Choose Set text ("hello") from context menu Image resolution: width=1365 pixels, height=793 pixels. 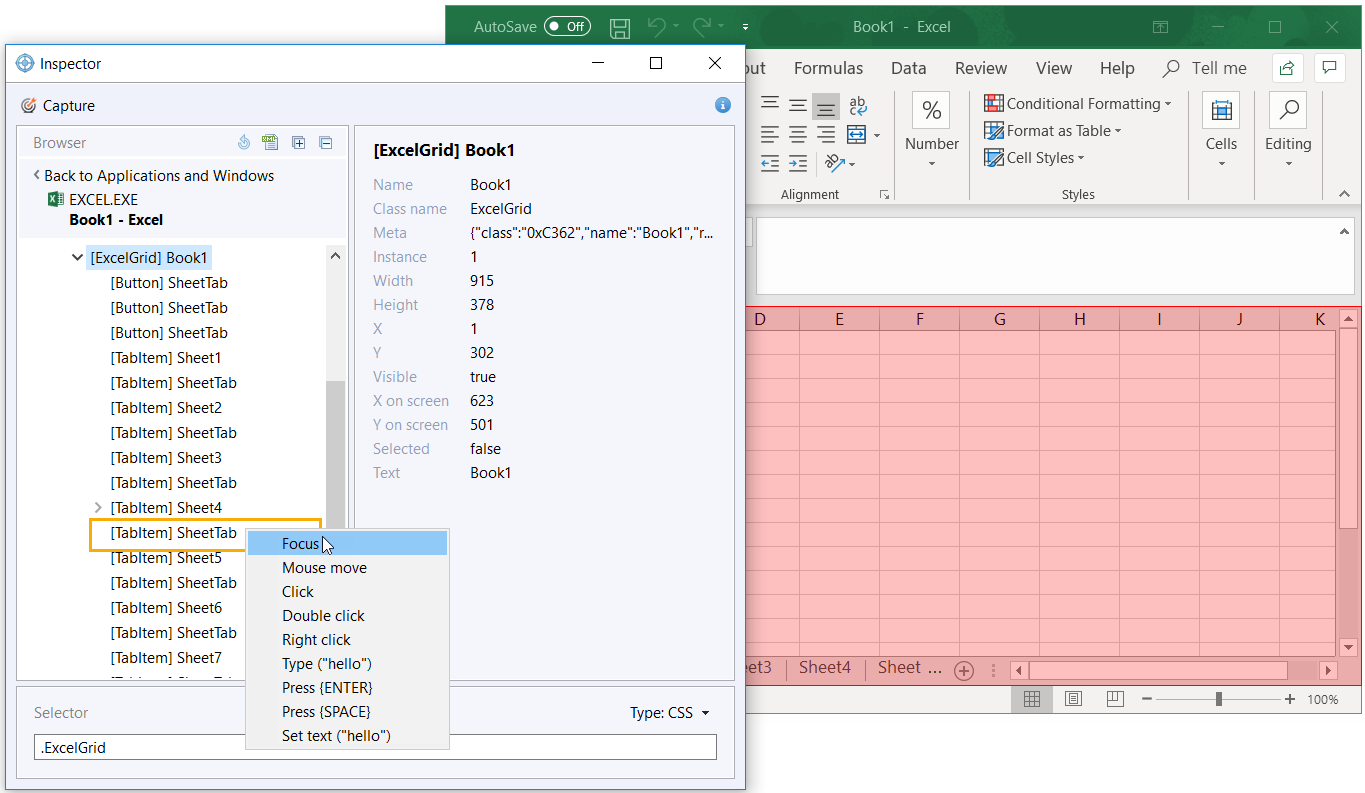(347, 736)
